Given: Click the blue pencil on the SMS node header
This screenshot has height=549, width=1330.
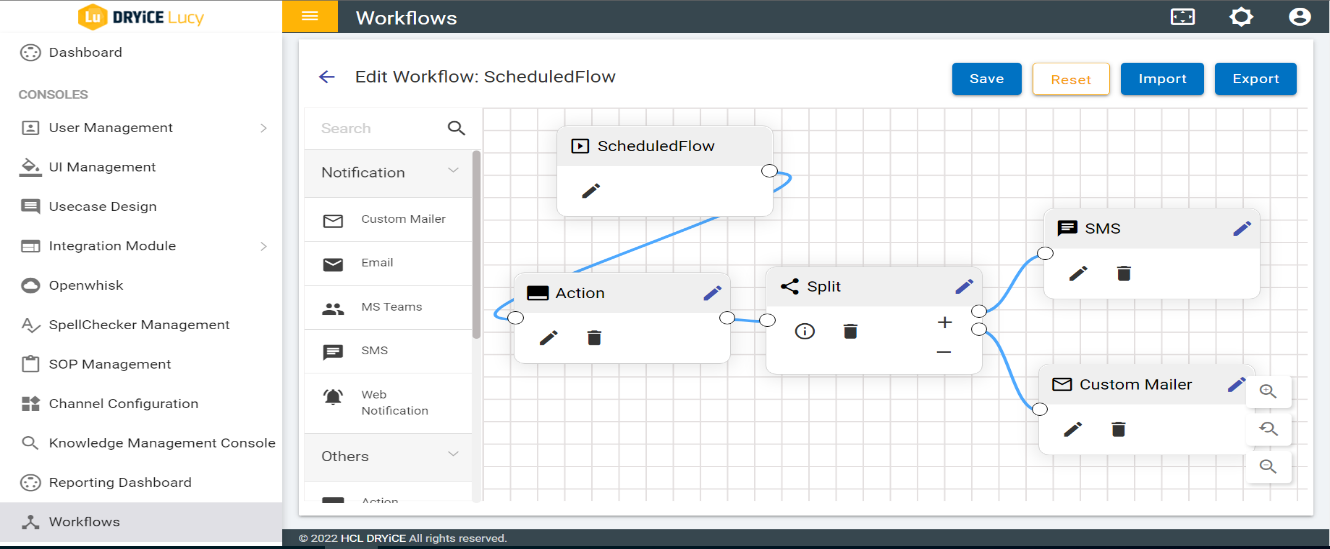Looking at the screenshot, I should [x=1242, y=228].
